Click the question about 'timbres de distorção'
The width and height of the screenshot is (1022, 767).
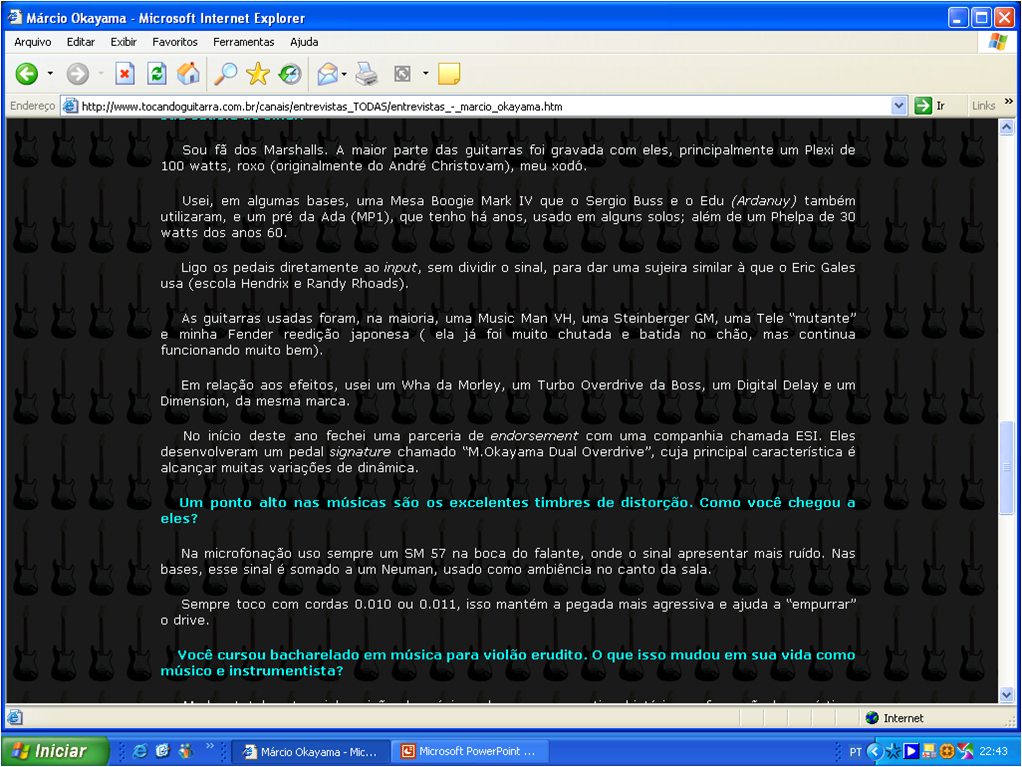[507, 510]
